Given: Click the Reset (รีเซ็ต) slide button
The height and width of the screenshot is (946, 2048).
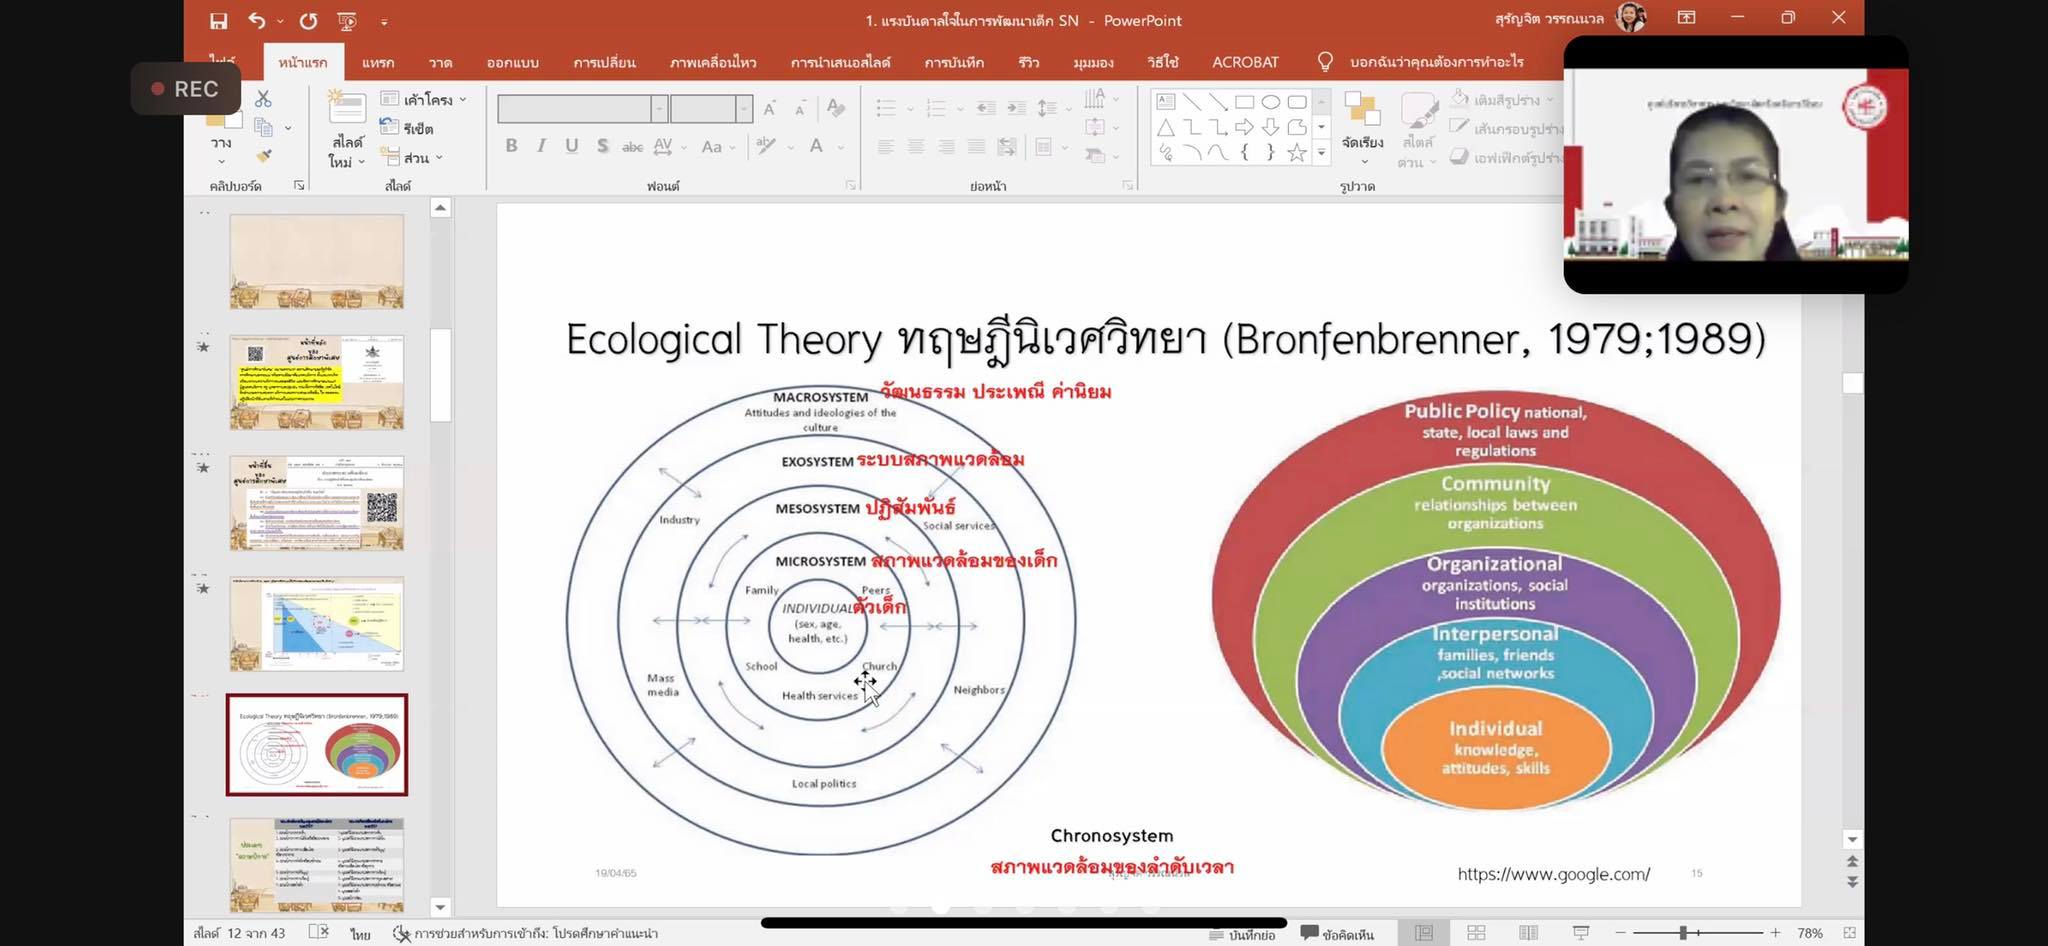Looking at the screenshot, I should click(408, 129).
